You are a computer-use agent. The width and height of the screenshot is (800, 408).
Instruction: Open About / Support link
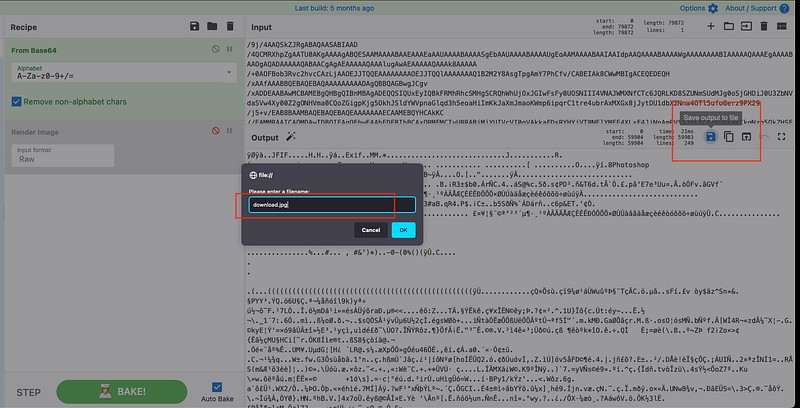(757, 8)
